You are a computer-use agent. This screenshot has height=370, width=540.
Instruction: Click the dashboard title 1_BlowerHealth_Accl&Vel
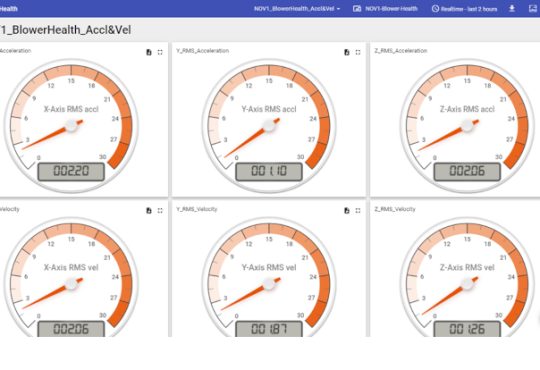[65, 30]
